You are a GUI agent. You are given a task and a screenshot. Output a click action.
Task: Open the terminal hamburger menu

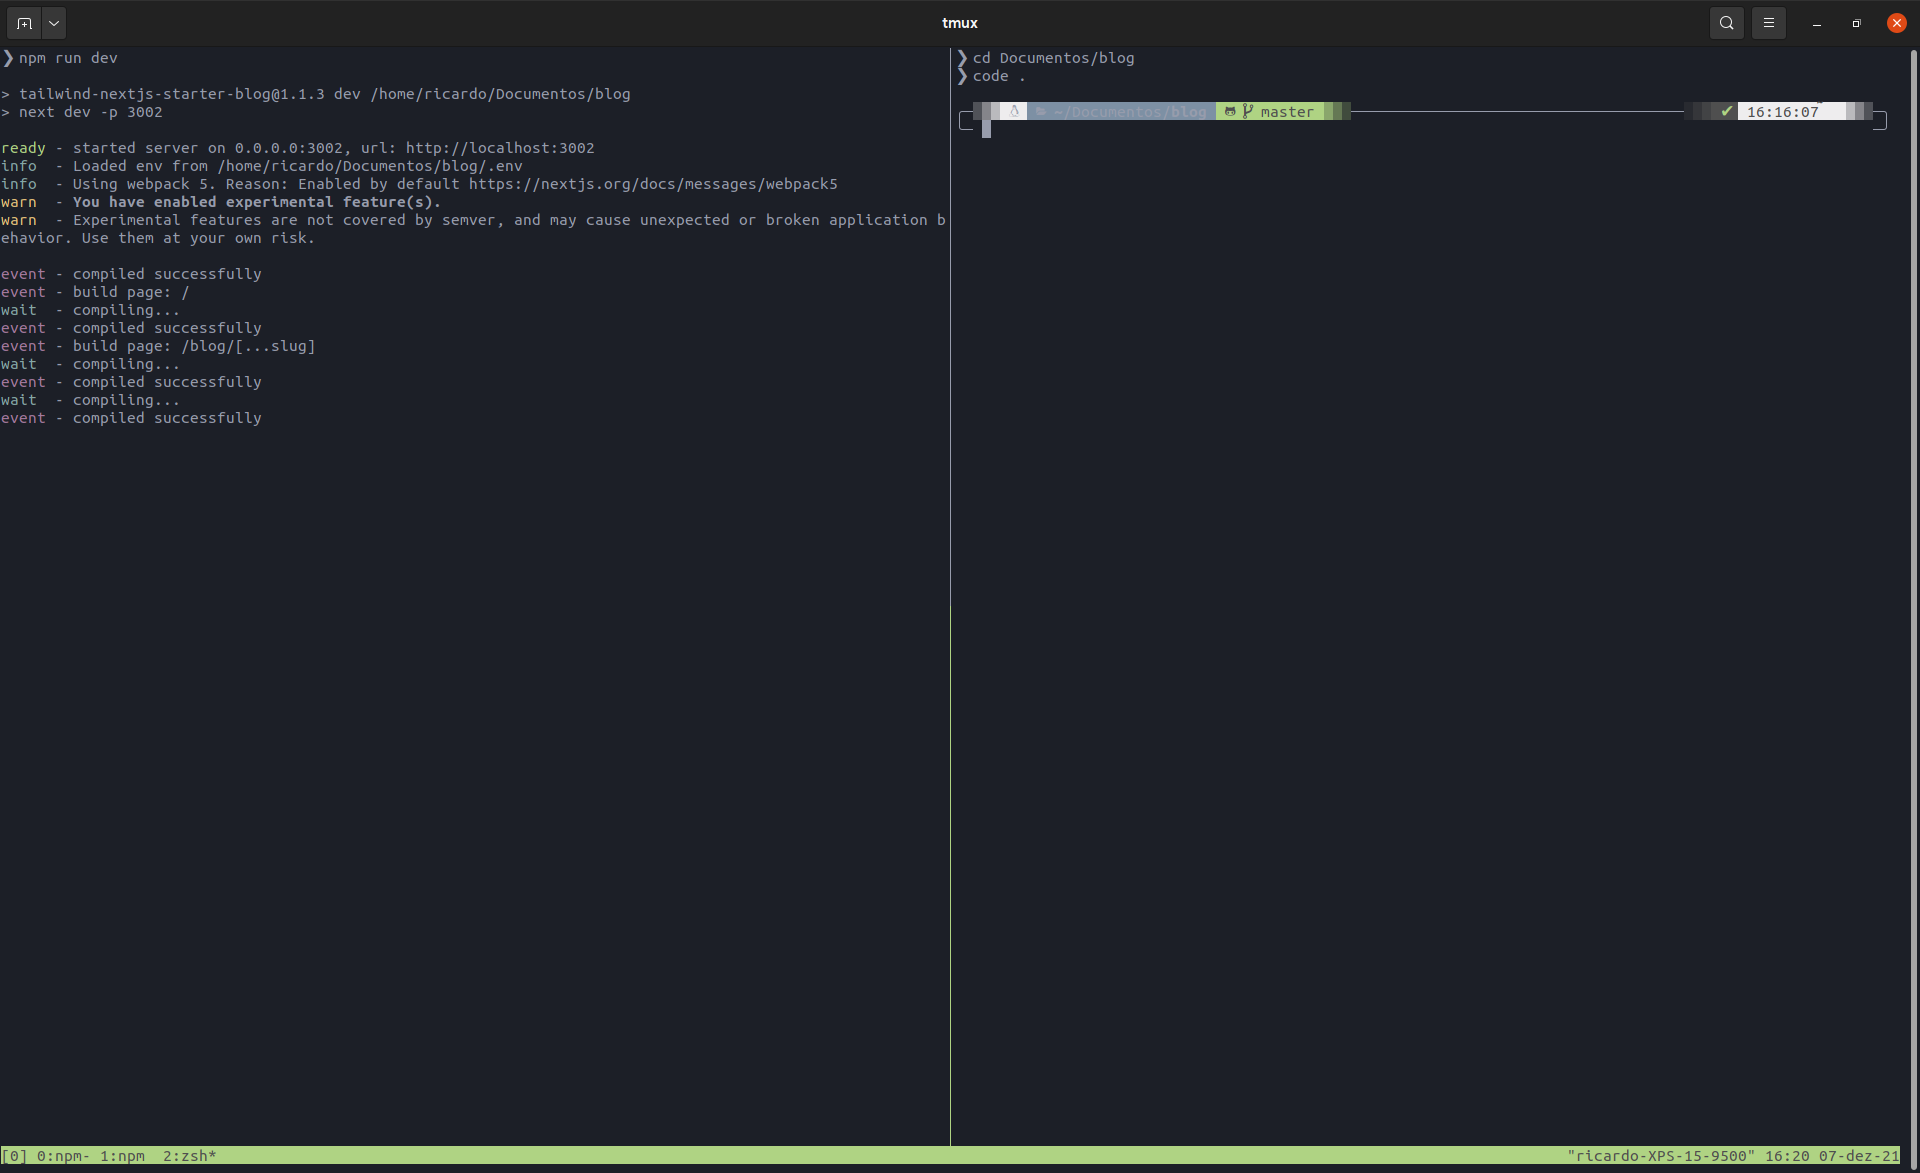1769,23
